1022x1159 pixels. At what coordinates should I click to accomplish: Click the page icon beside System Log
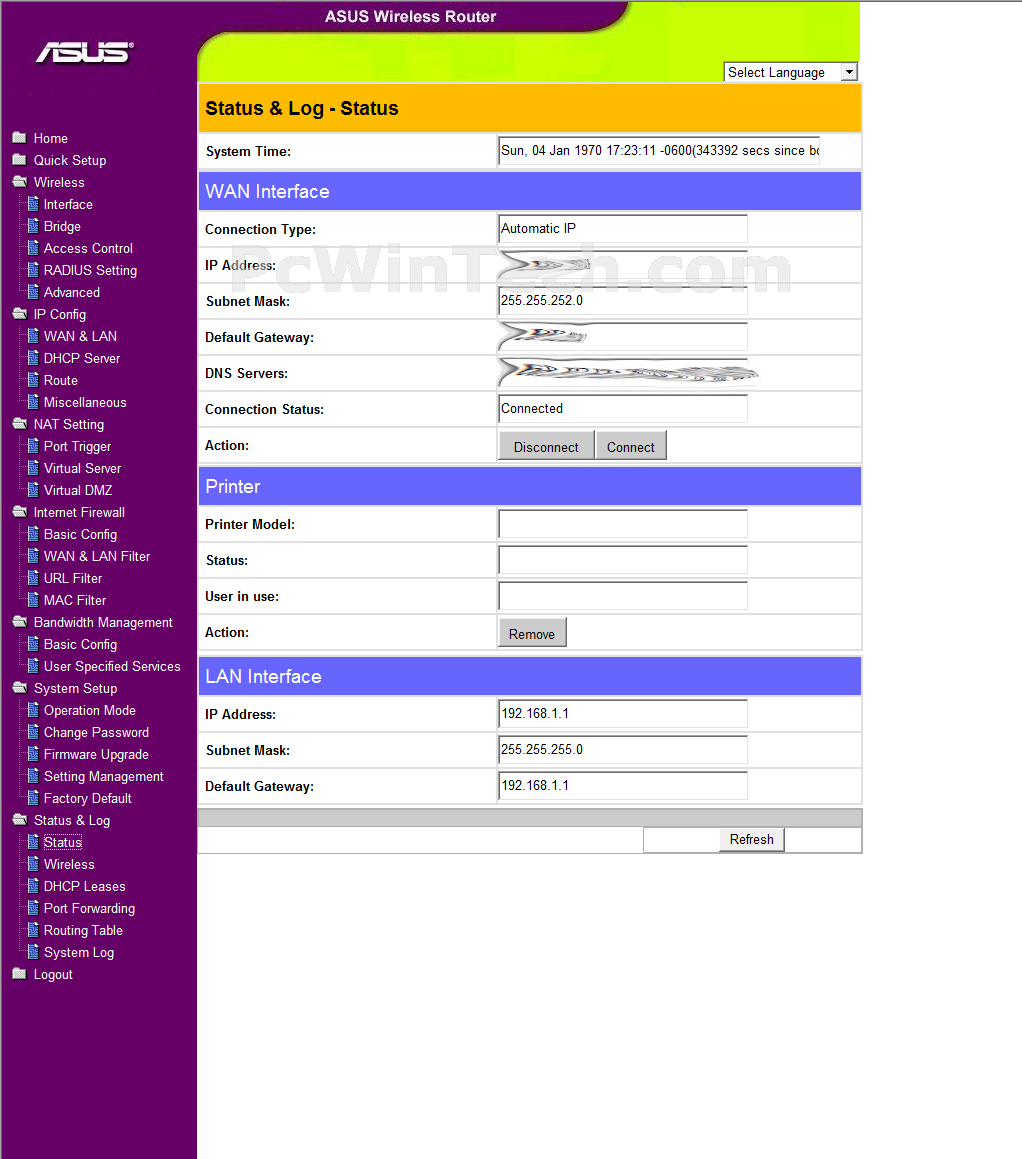click(33, 952)
